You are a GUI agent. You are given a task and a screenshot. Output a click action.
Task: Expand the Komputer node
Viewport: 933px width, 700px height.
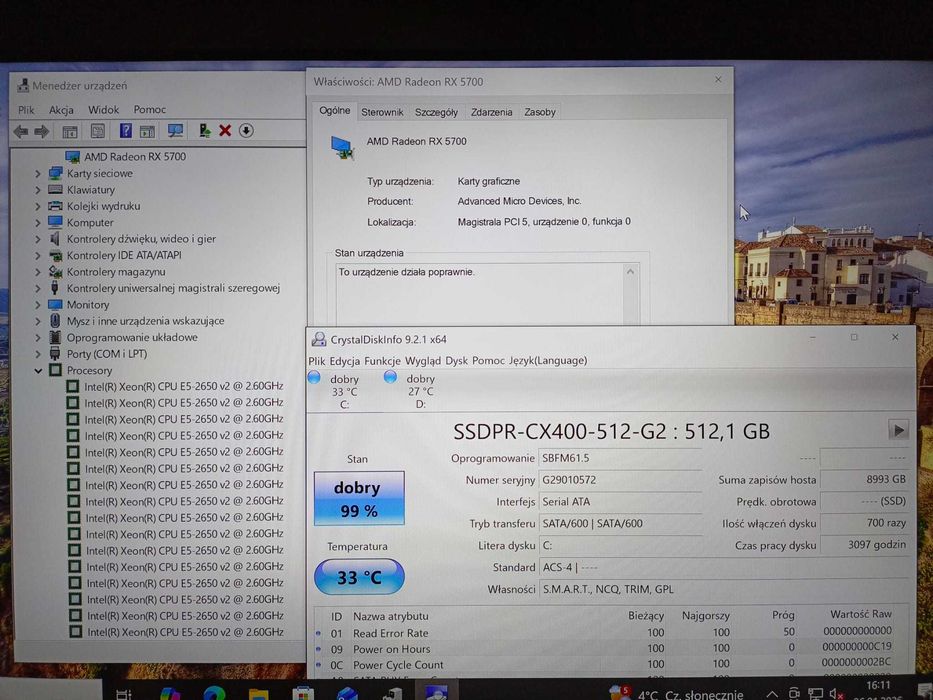[38, 223]
